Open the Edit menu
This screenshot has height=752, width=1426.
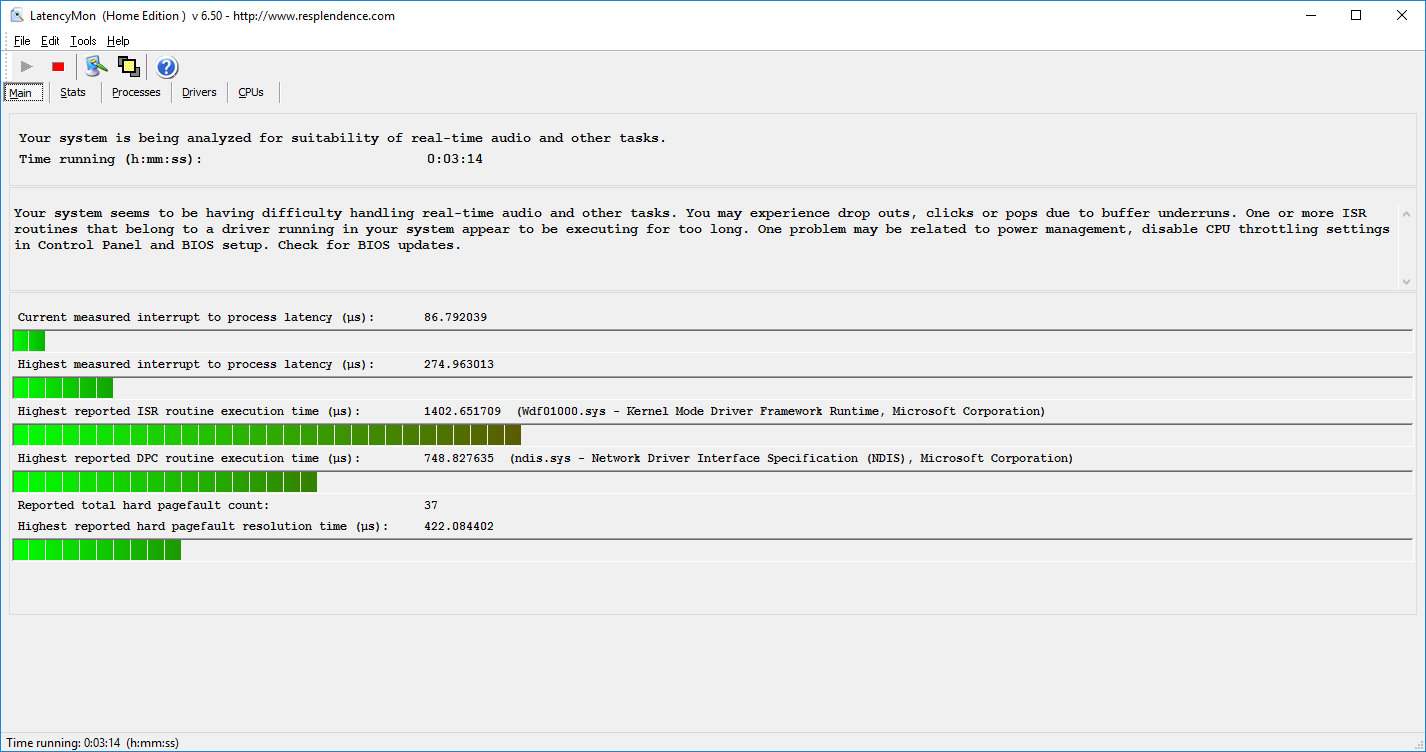pyautogui.click(x=50, y=41)
